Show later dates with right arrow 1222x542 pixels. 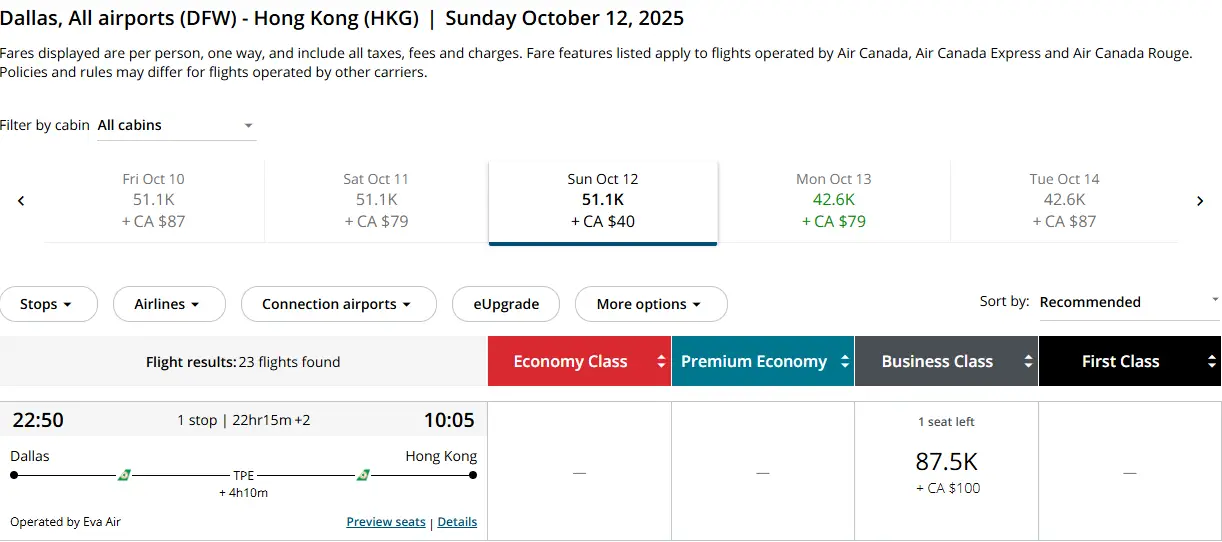(1200, 201)
